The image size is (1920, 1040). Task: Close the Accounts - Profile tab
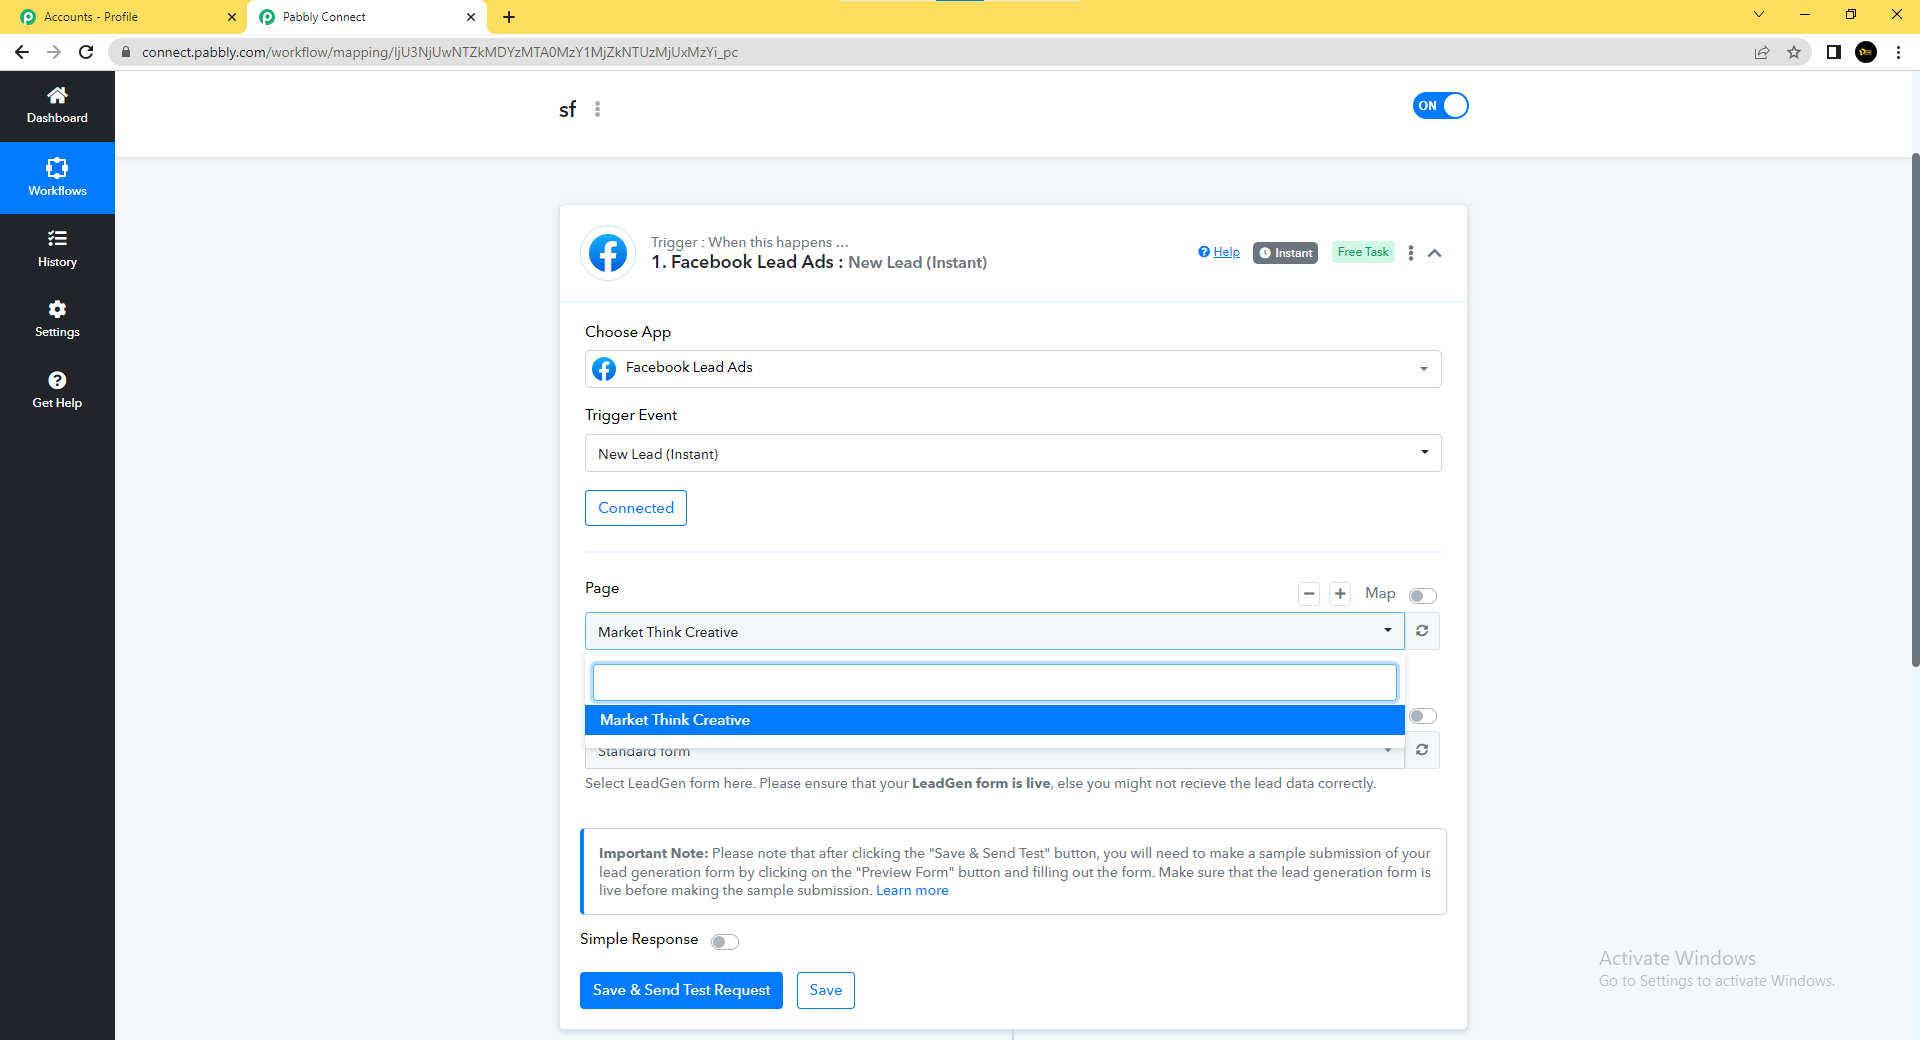[232, 17]
